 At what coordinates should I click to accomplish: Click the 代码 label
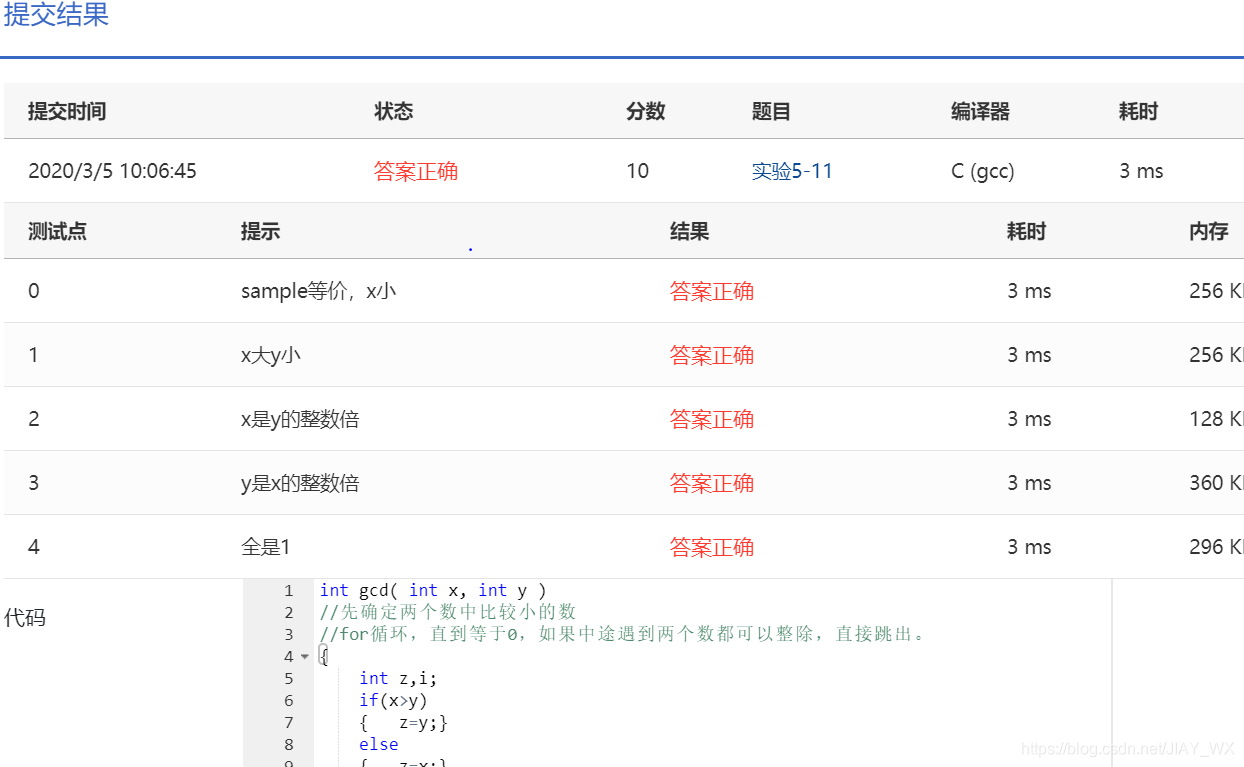25,617
